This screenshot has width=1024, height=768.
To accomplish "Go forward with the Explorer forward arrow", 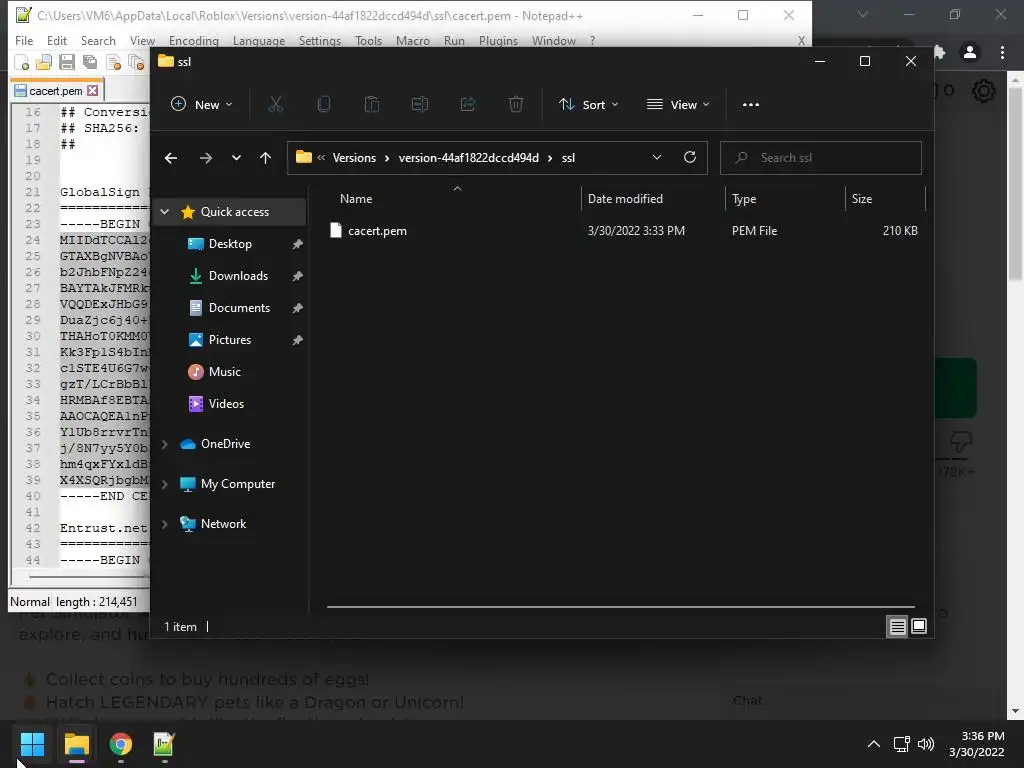I will click(x=206, y=158).
